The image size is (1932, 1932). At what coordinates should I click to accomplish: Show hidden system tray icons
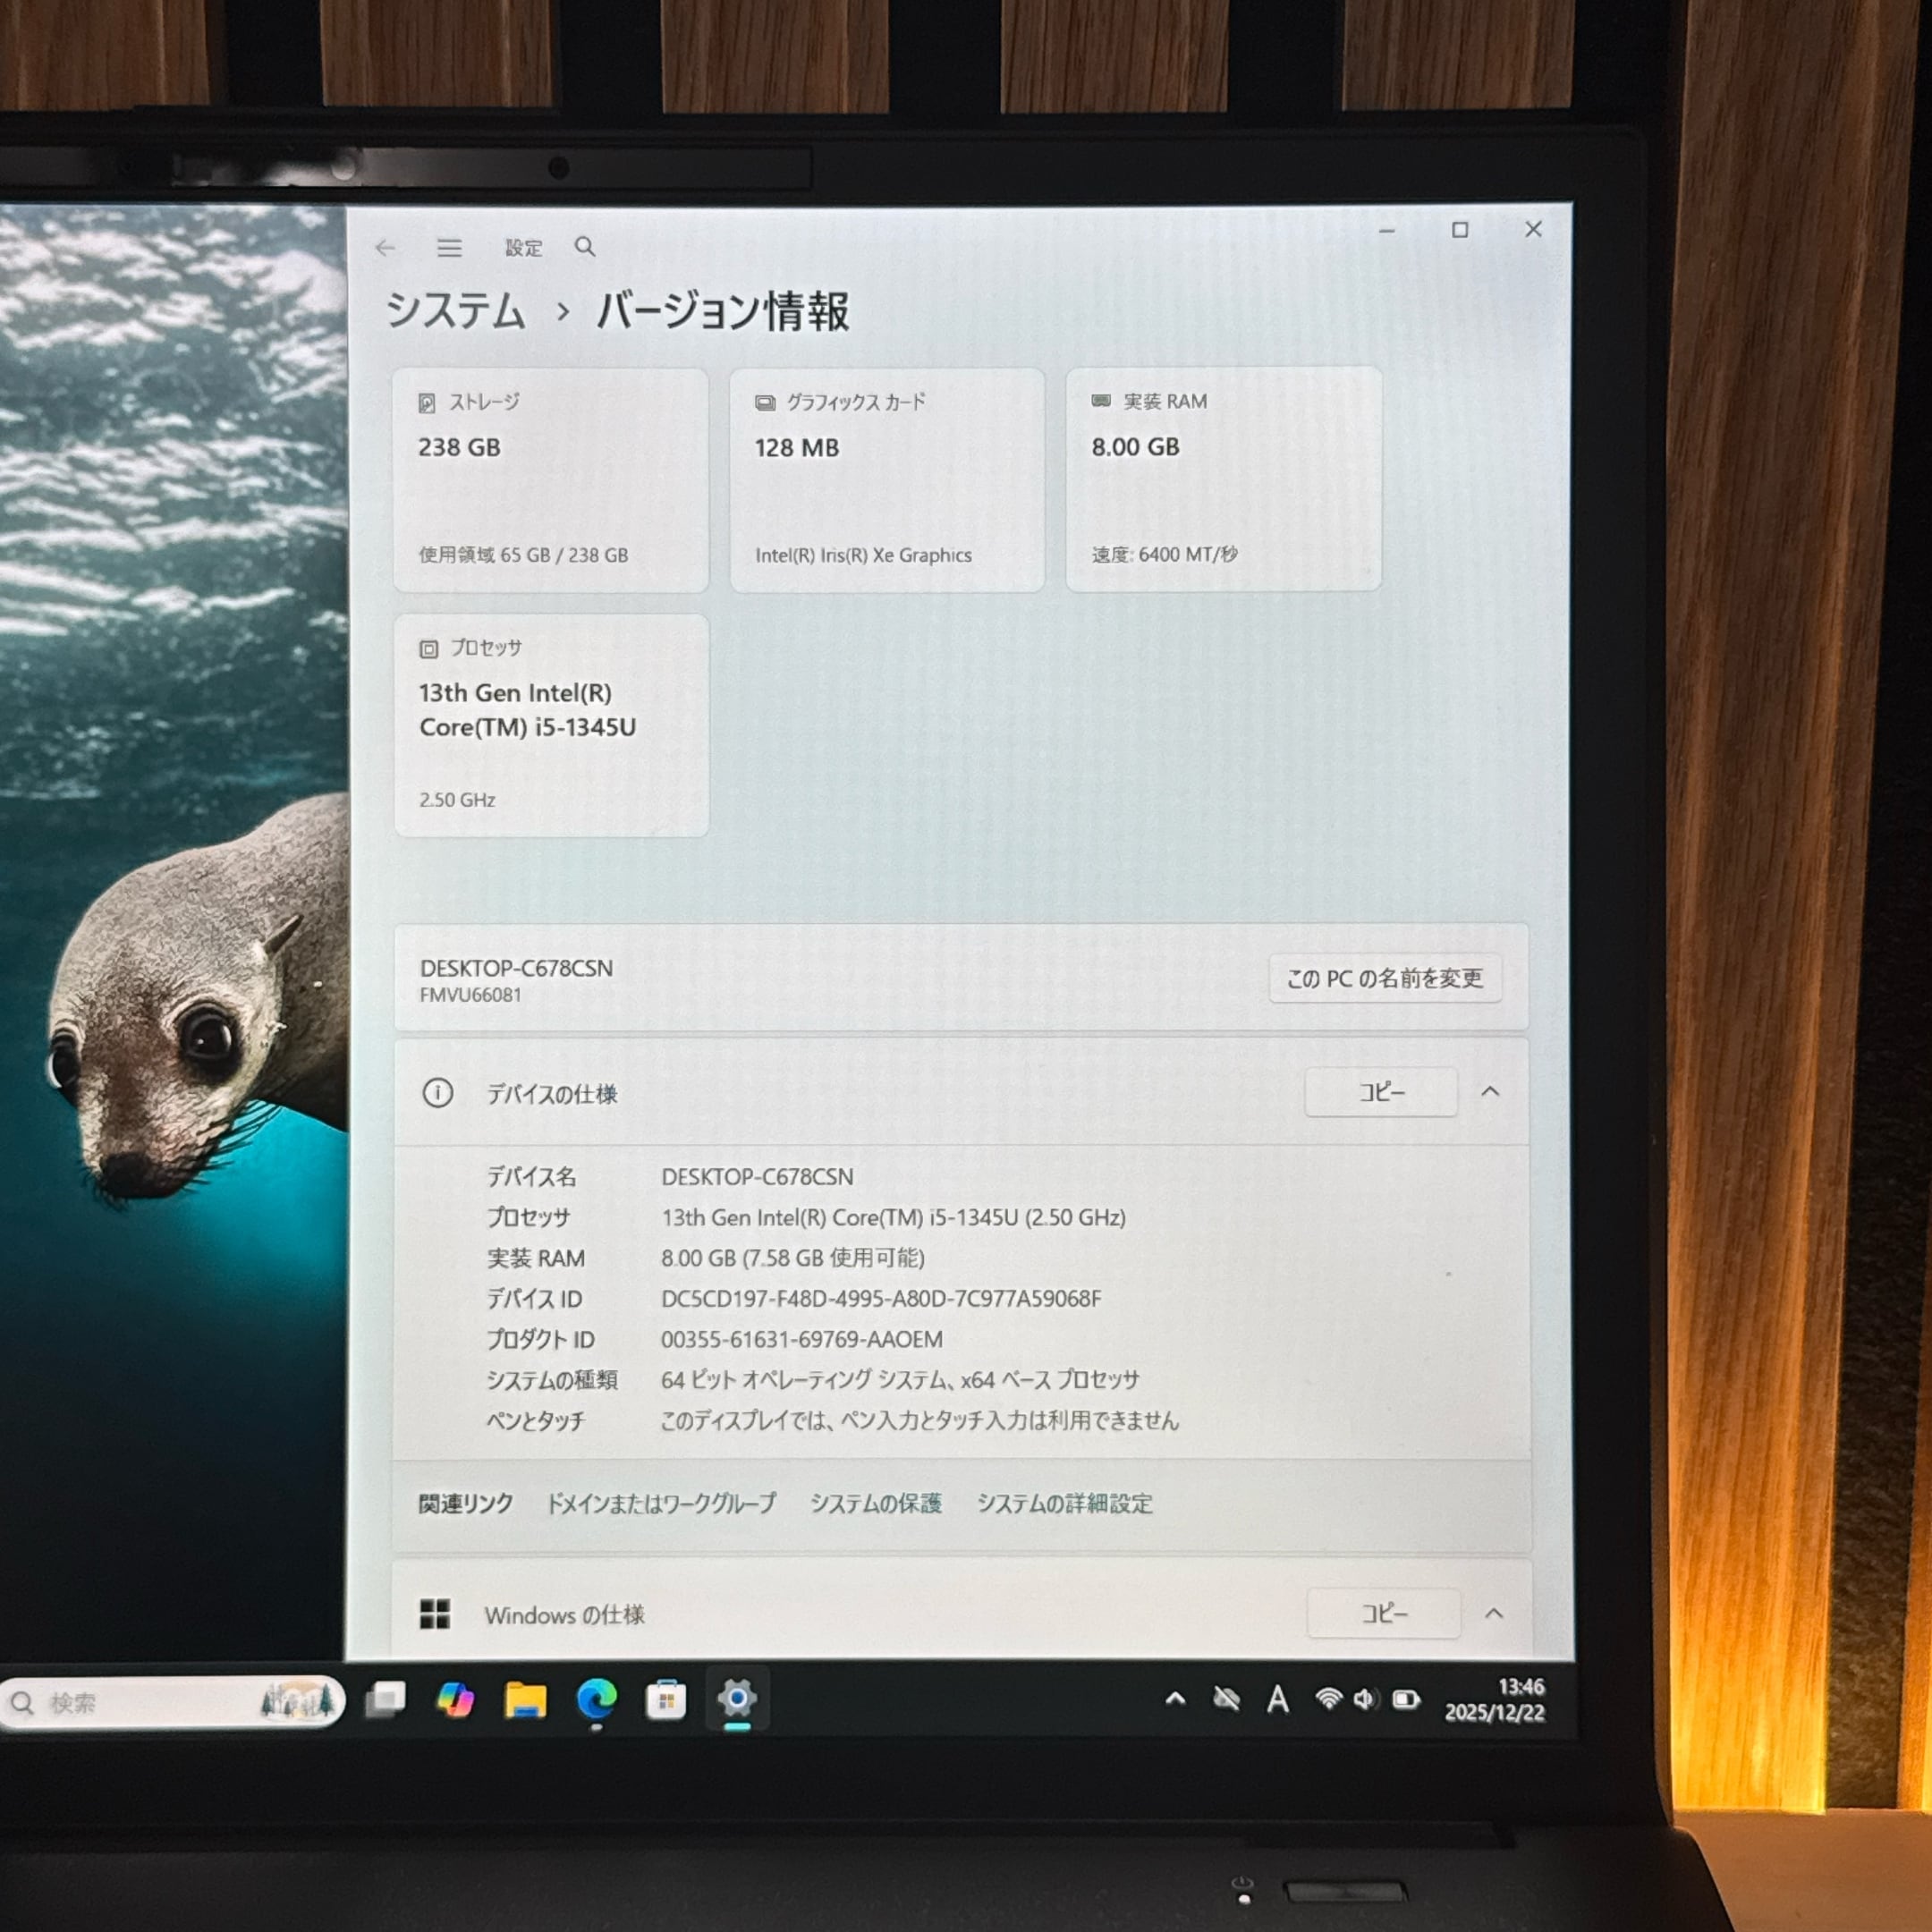(1176, 1699)
